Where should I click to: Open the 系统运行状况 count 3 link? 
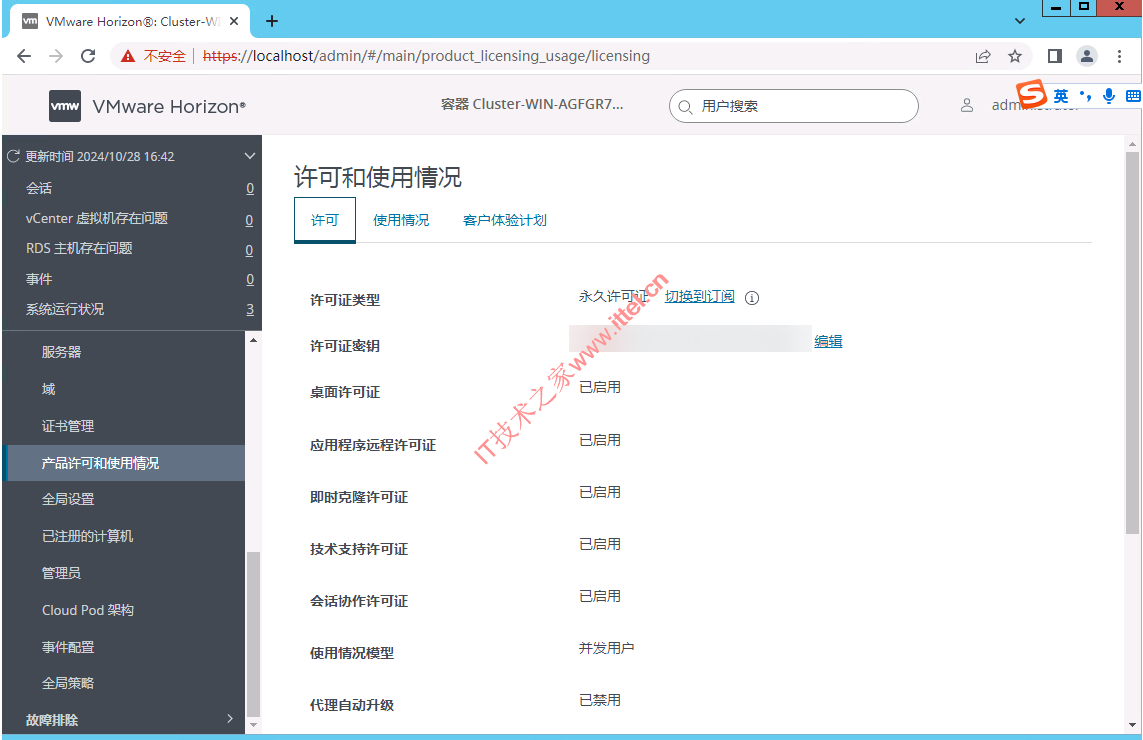(250, 309)
